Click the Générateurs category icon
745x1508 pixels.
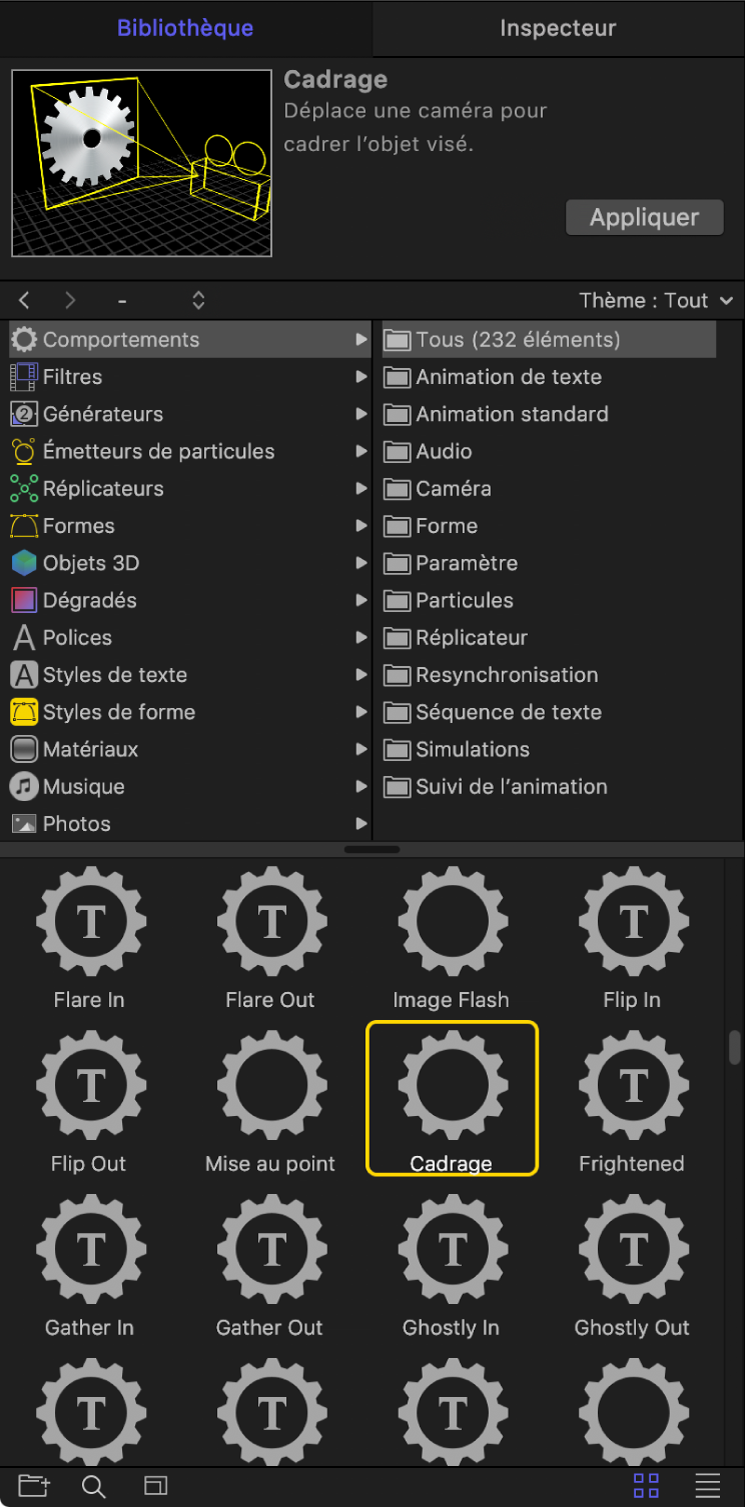point(24,414)
